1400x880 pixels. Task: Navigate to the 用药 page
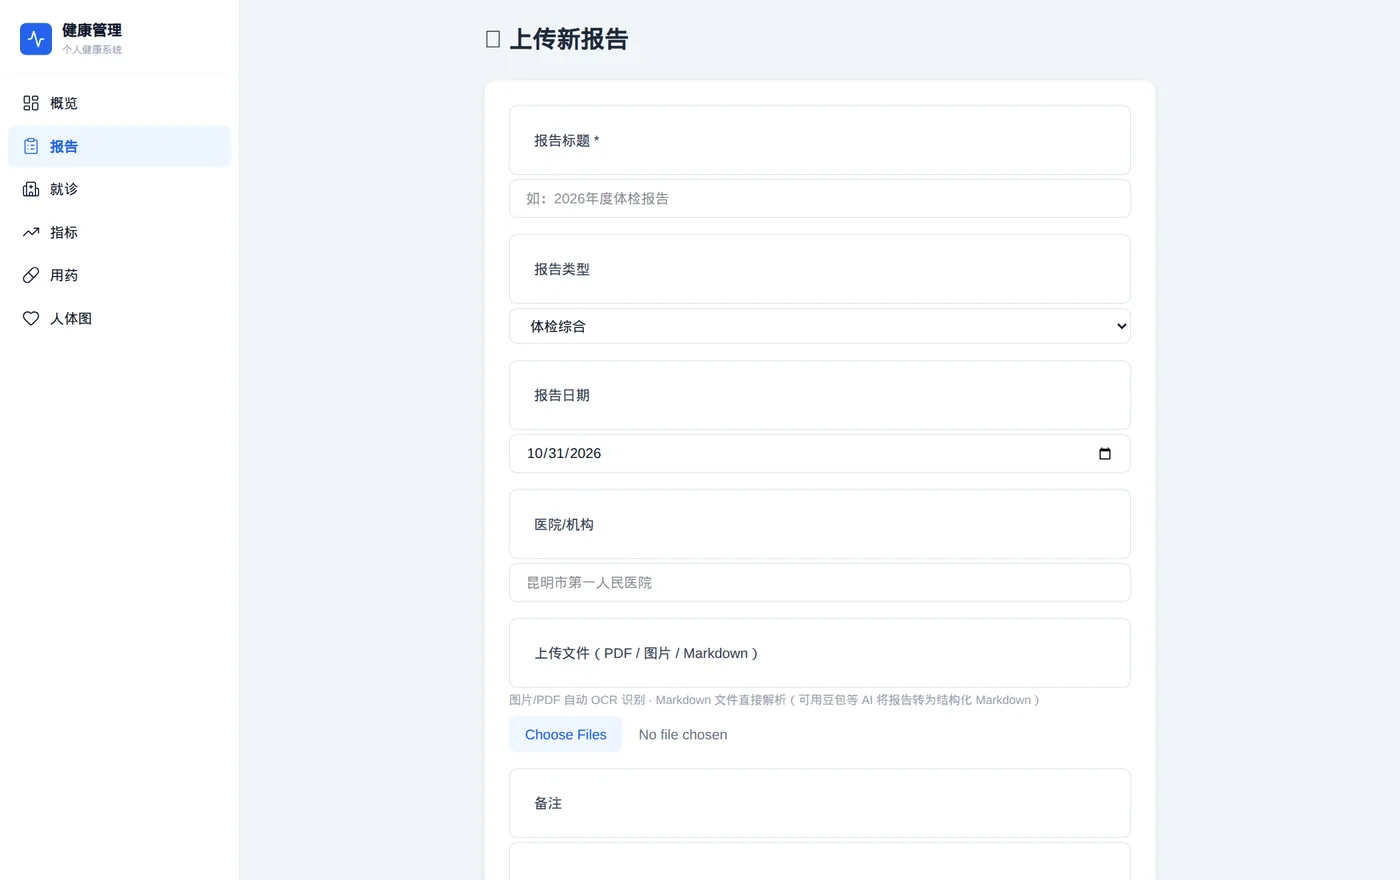(x=119, y=275)
